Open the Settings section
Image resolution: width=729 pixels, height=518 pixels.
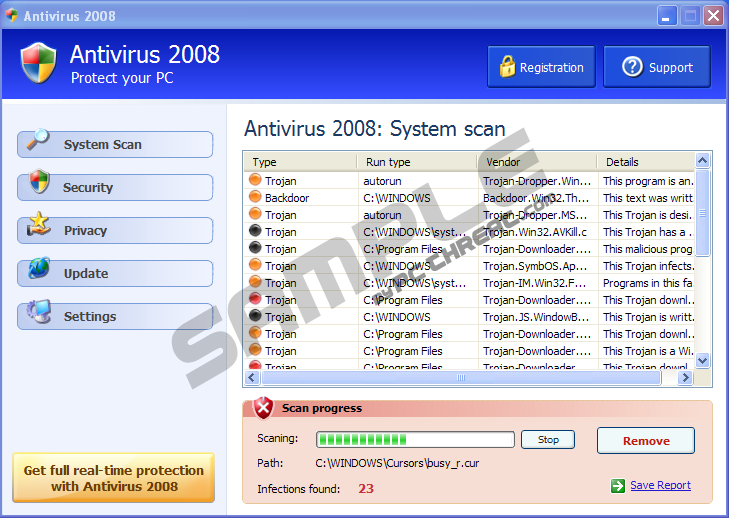pos(115,317)
